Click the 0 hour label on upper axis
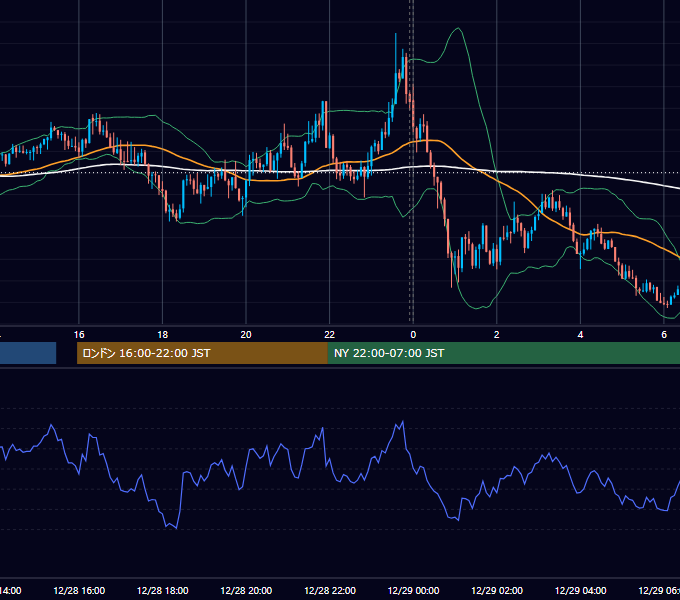Image resolution: width=680 pixels, height=600 pixels. coord(413,335)
